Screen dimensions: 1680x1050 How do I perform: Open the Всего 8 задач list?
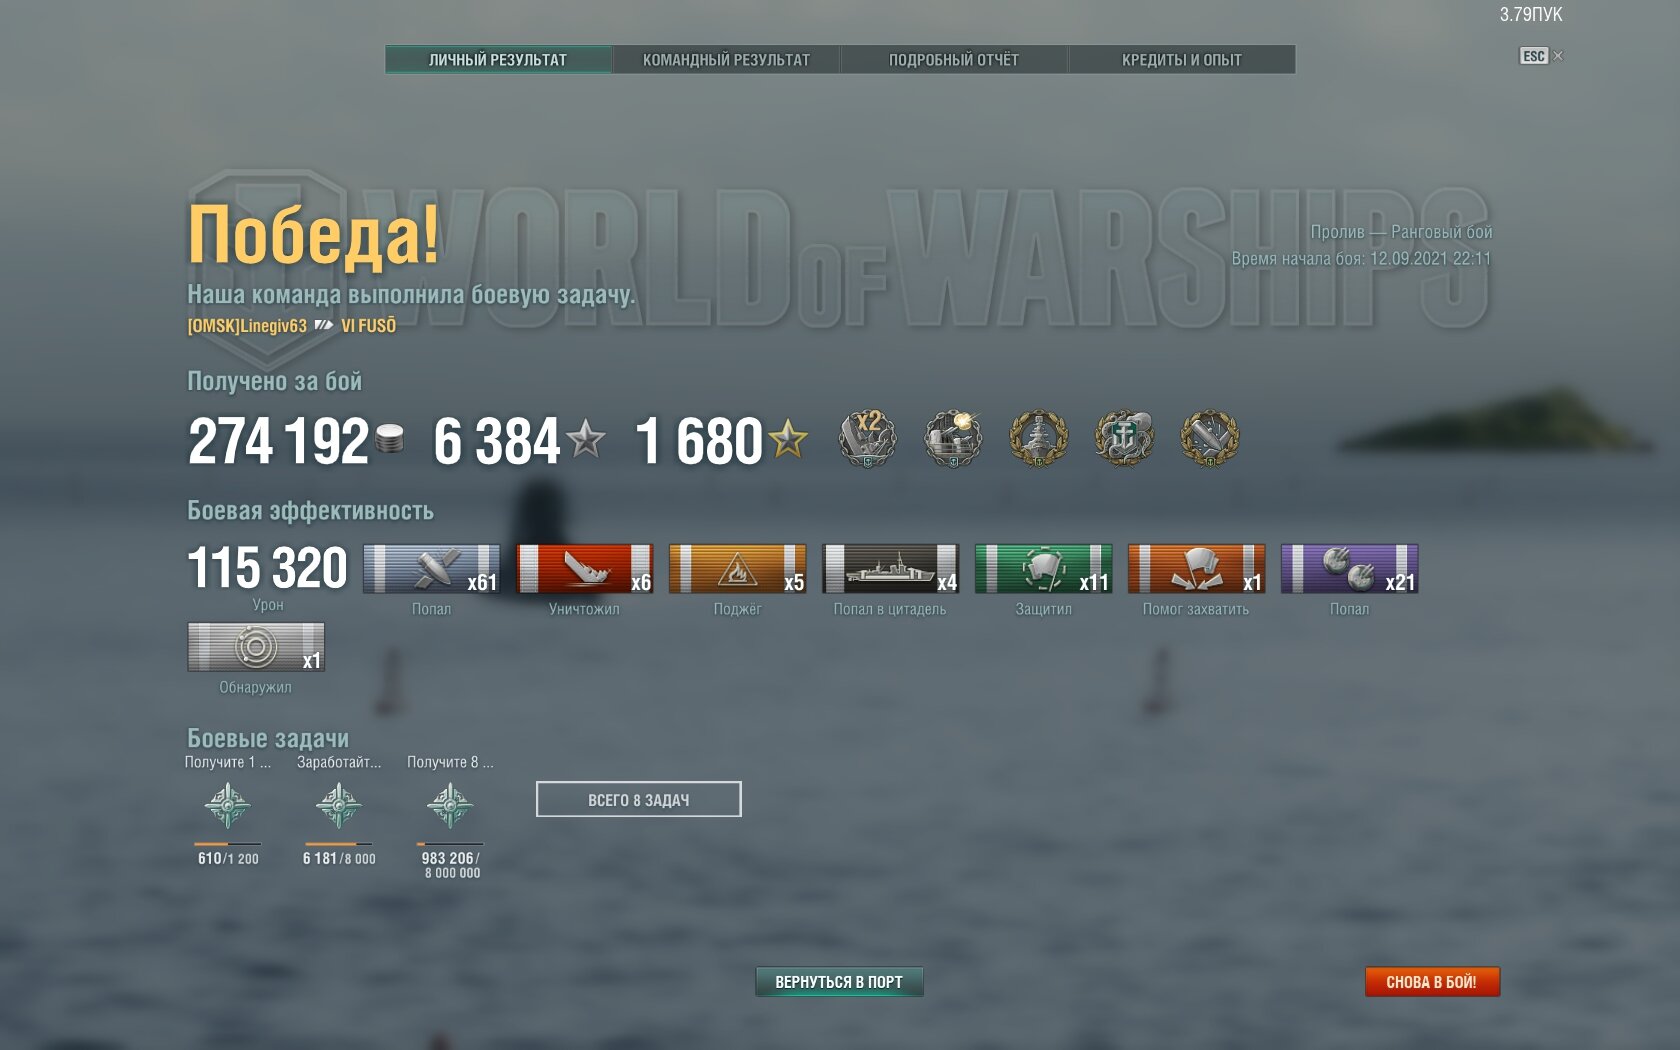639,800
